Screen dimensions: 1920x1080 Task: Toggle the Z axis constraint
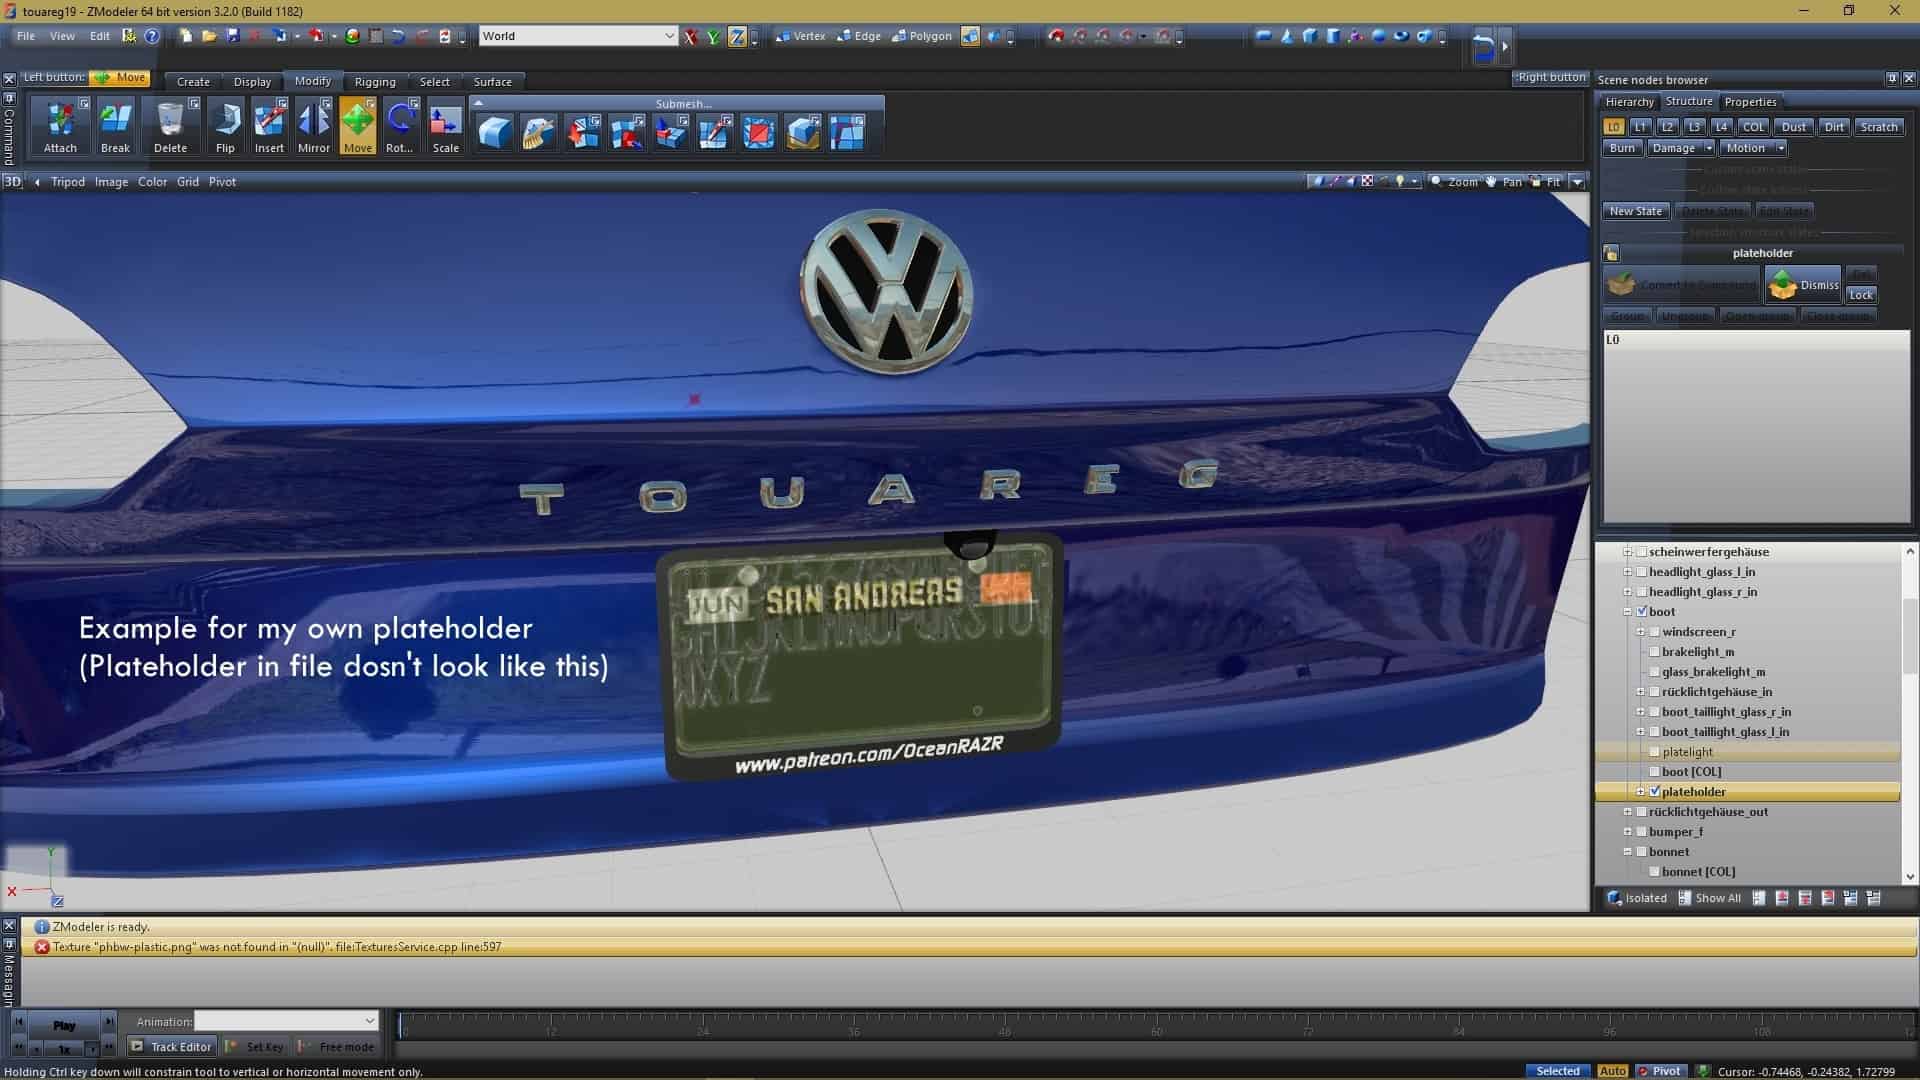click(736, 36)
